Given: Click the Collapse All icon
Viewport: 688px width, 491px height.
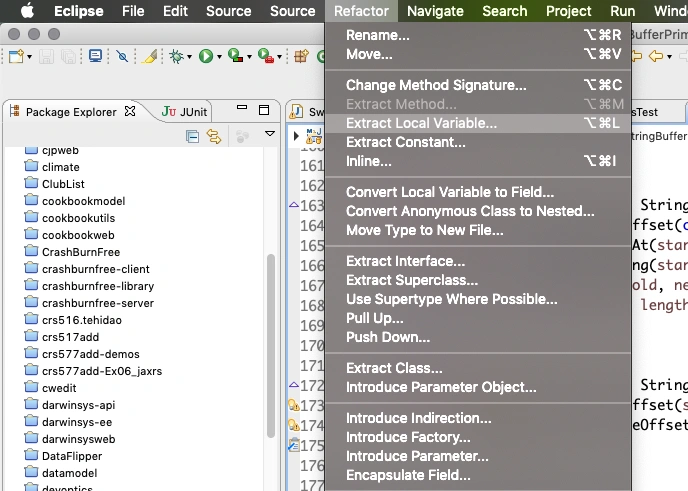Looking at the screenshot, I should point(192,137).
